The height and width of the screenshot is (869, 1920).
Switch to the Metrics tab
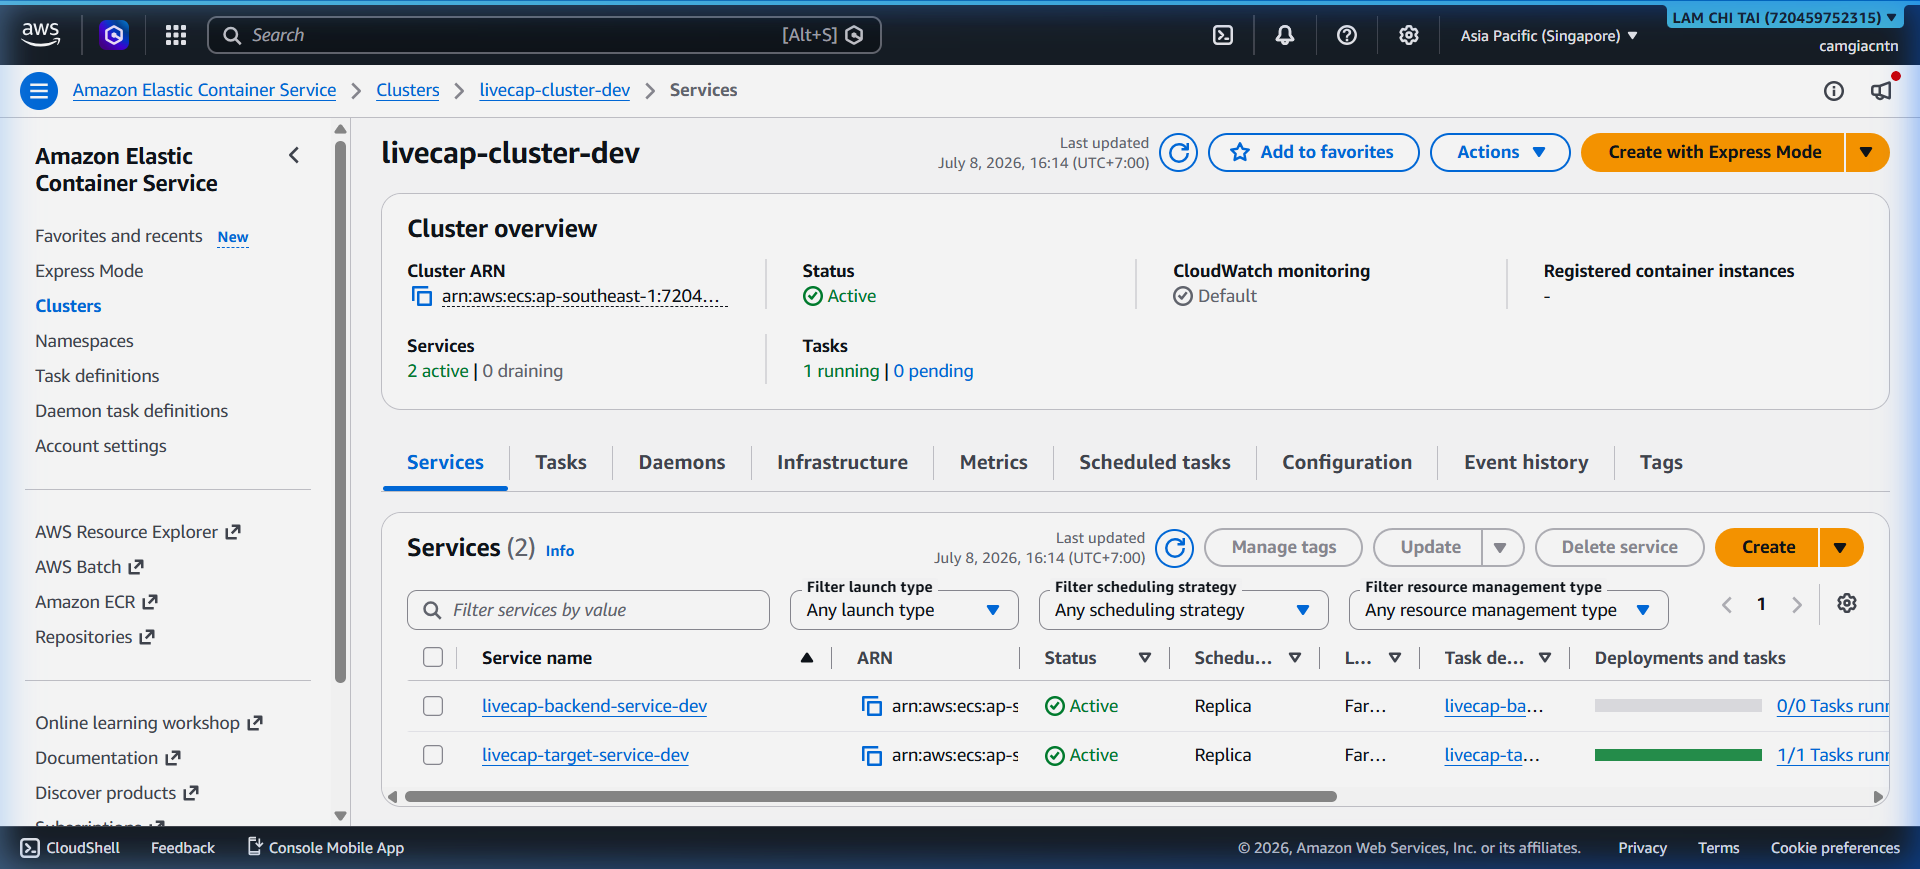(x=993, y=462)
